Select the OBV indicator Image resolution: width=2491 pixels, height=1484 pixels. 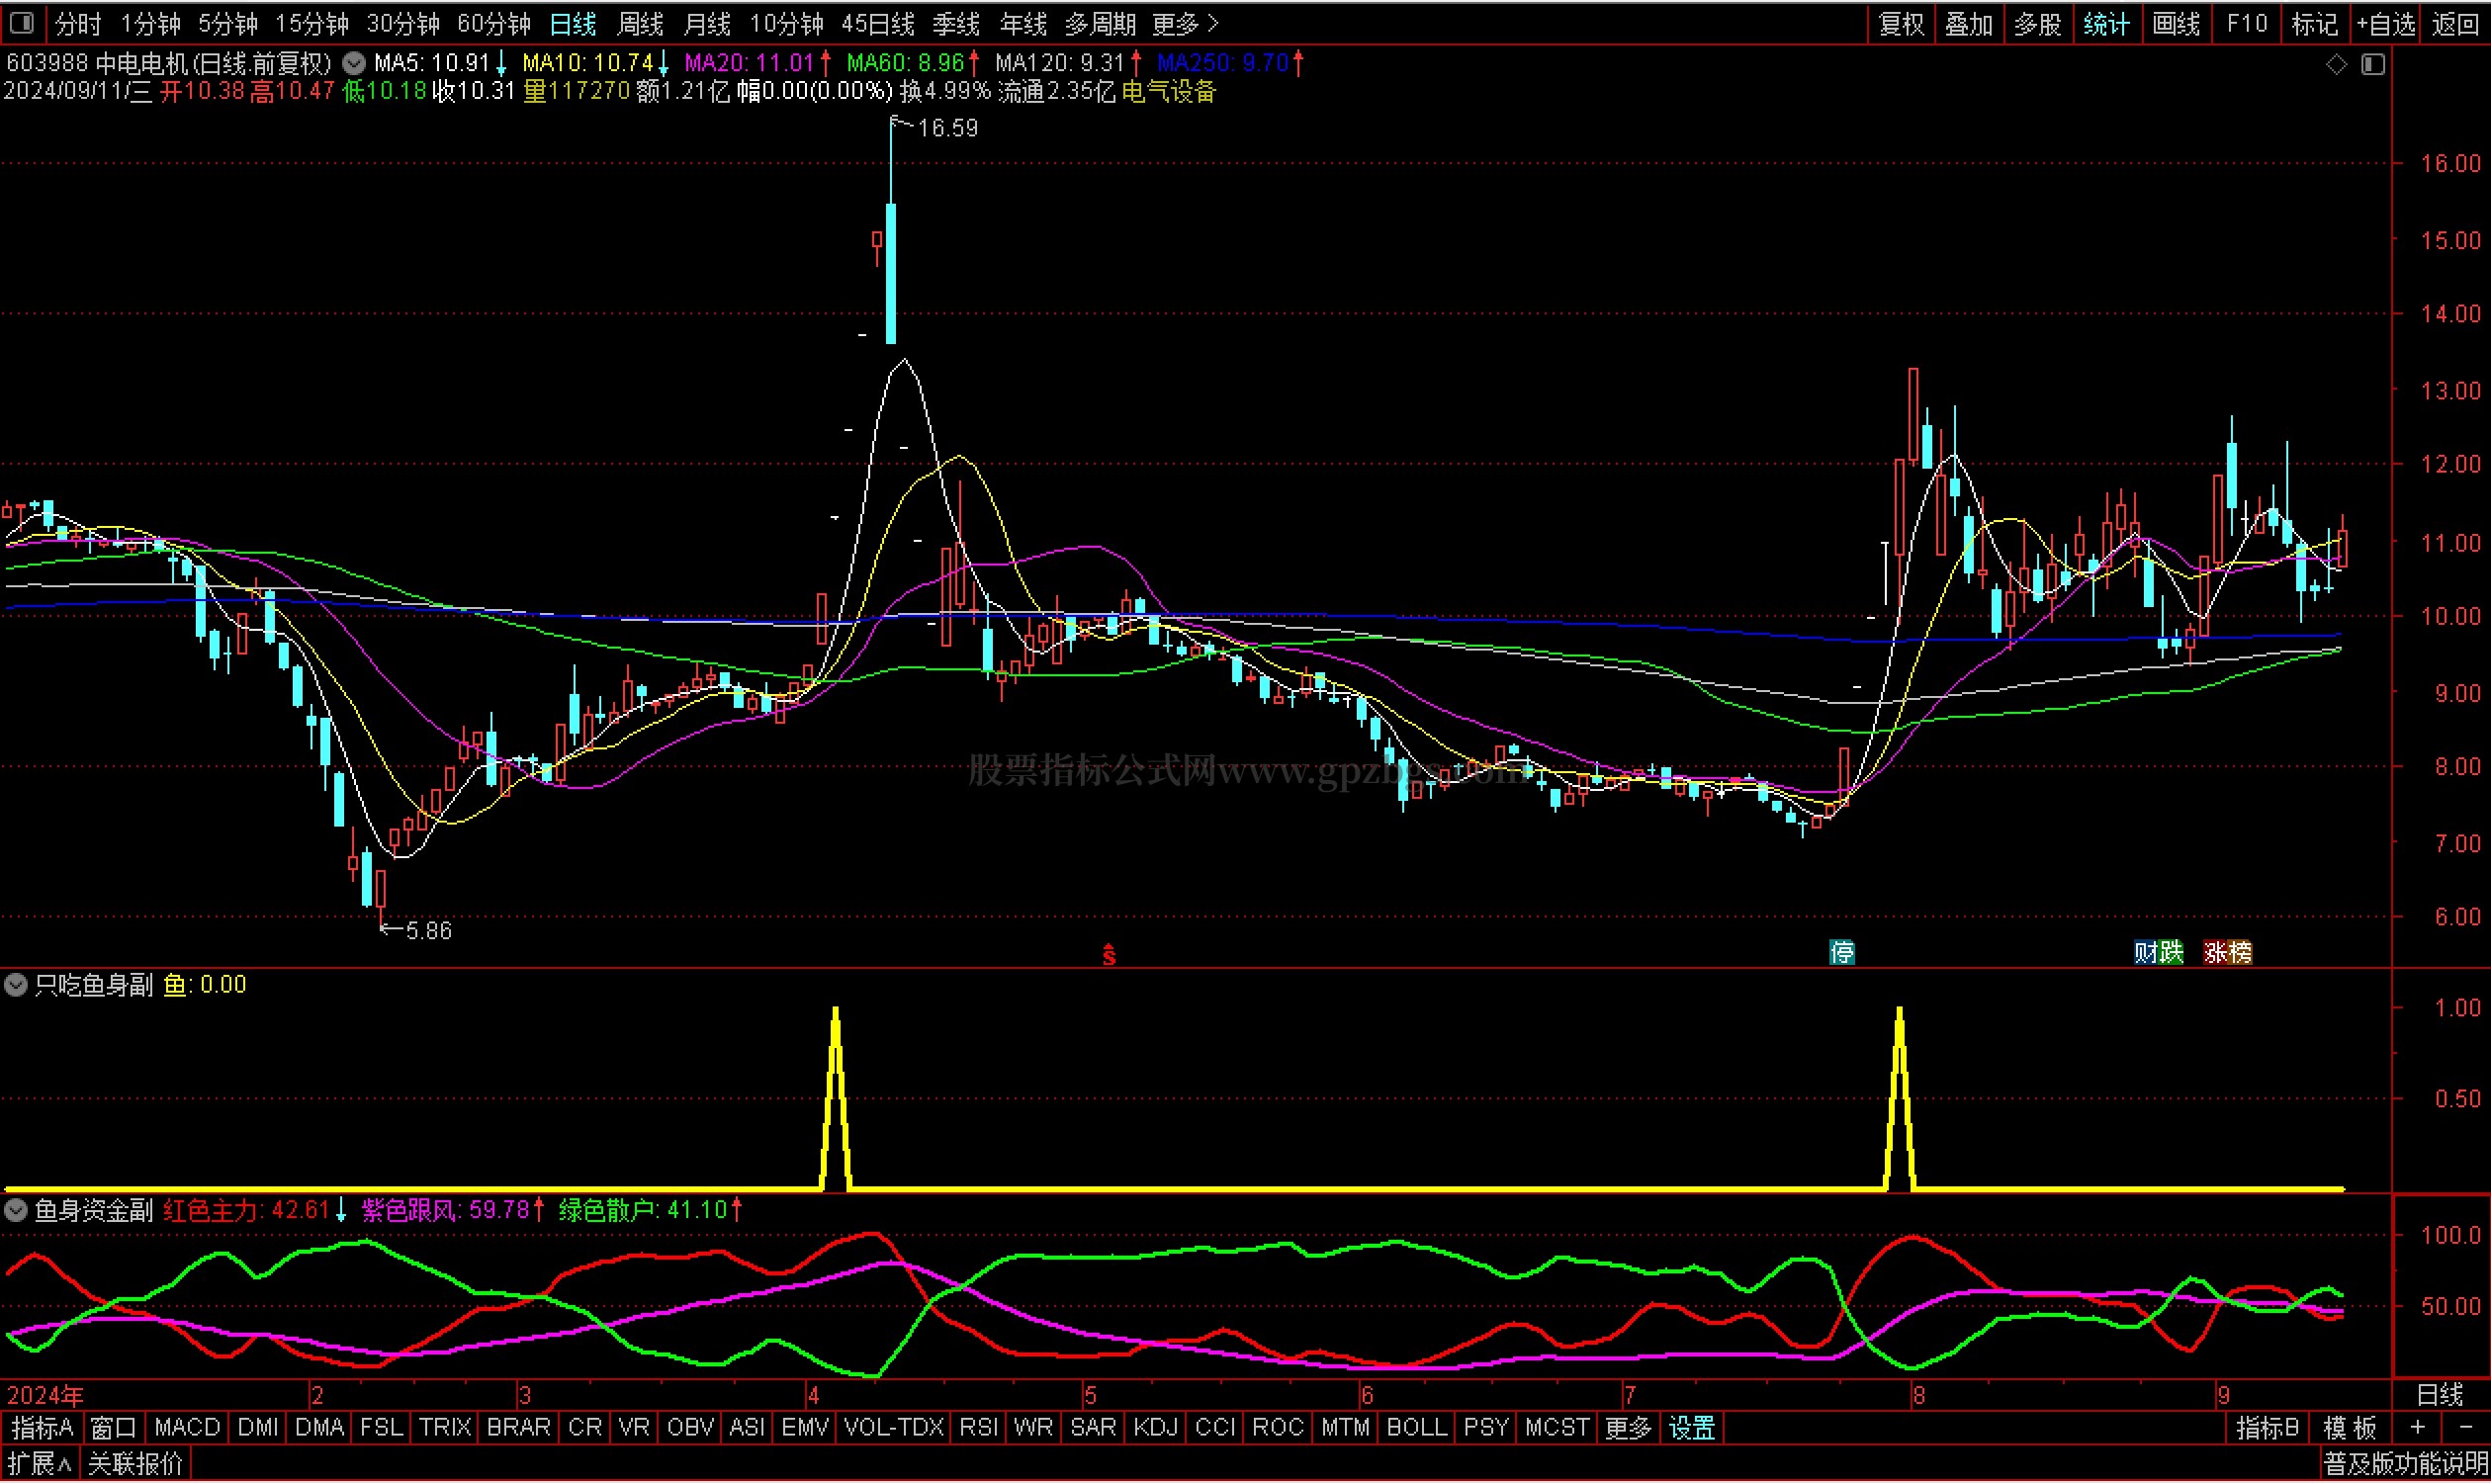coord(690,1430)
